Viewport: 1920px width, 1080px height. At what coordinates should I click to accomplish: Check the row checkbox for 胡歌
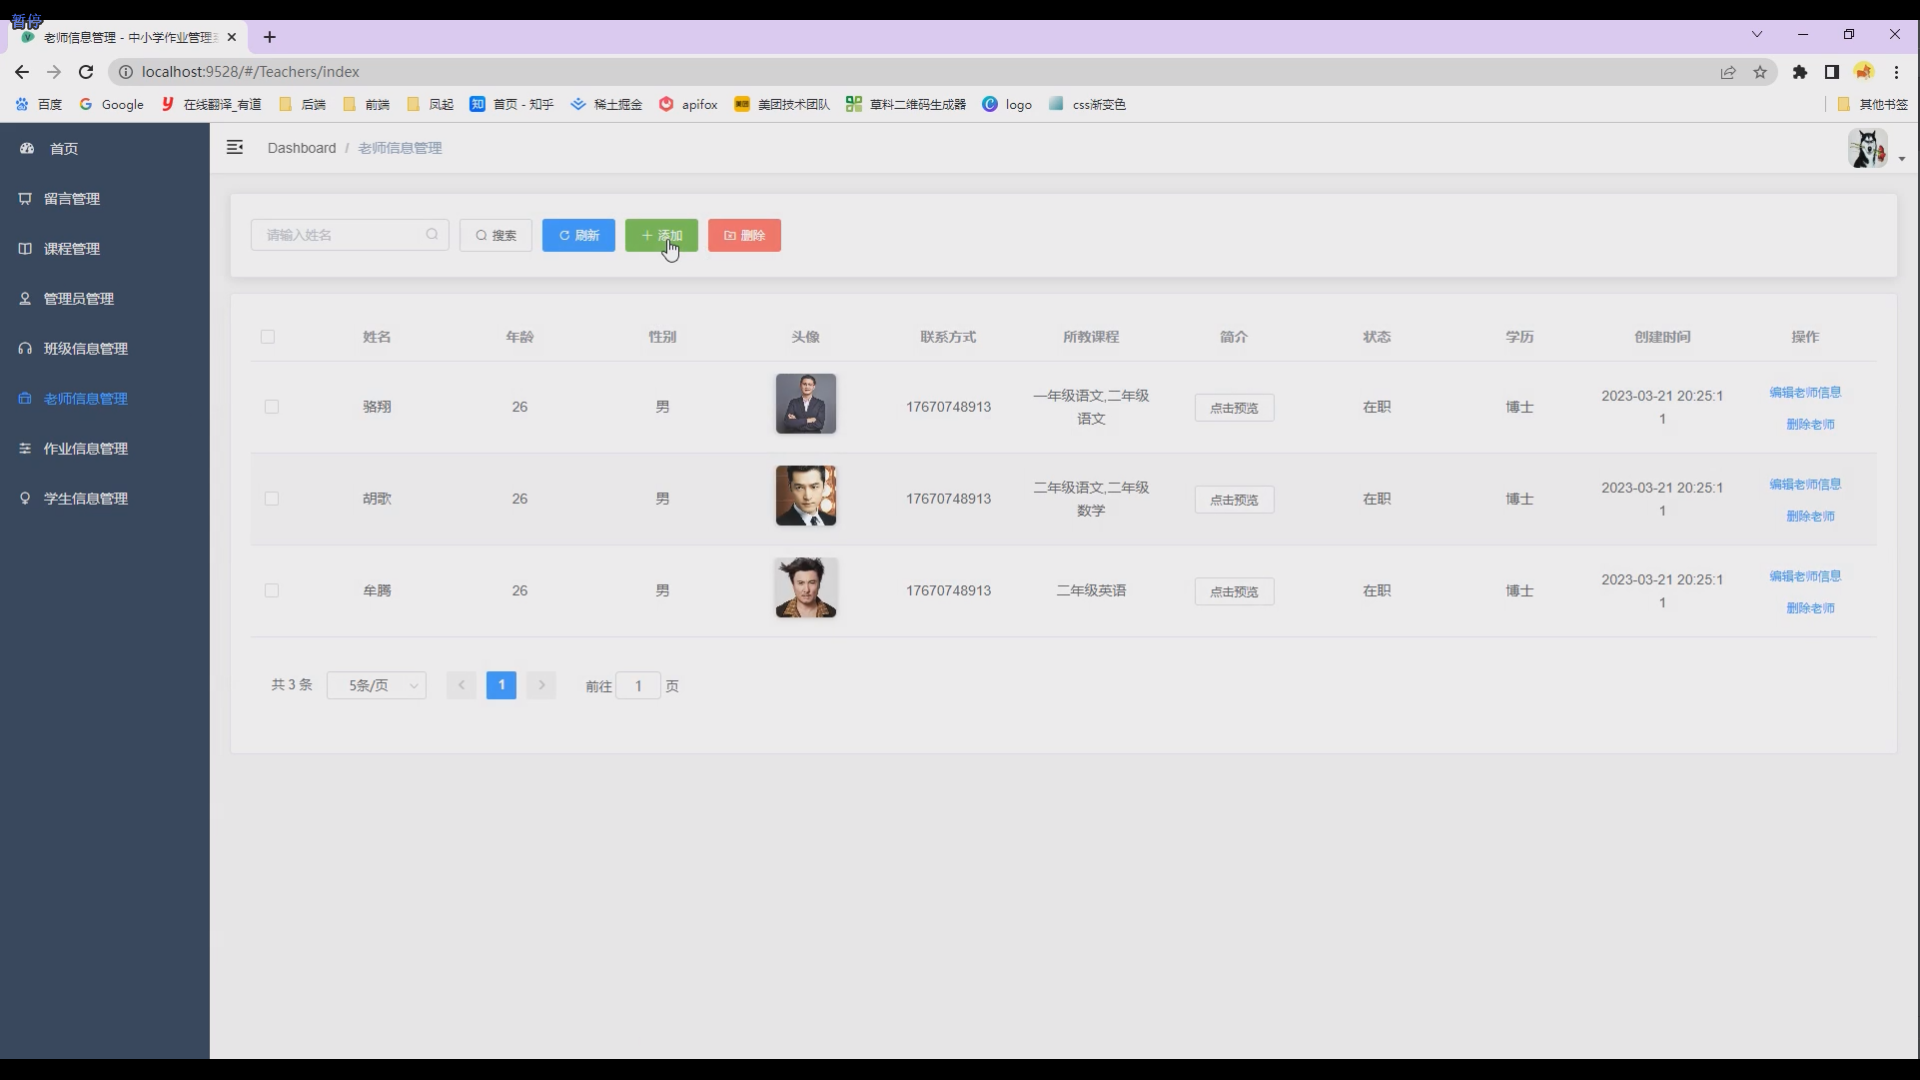272,499
